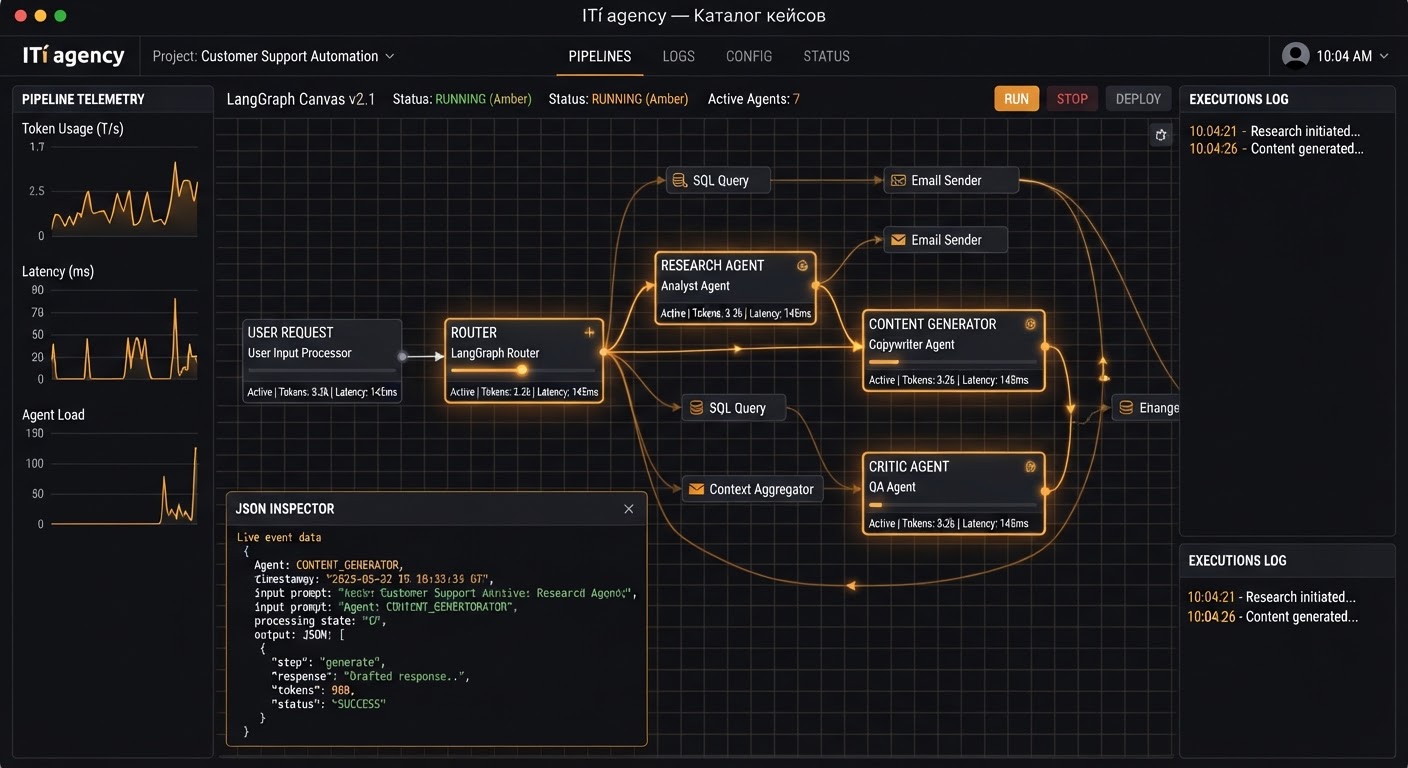Select the Agent Load chart
This screenshot has width=1408, height=768.
coord(110,478)
